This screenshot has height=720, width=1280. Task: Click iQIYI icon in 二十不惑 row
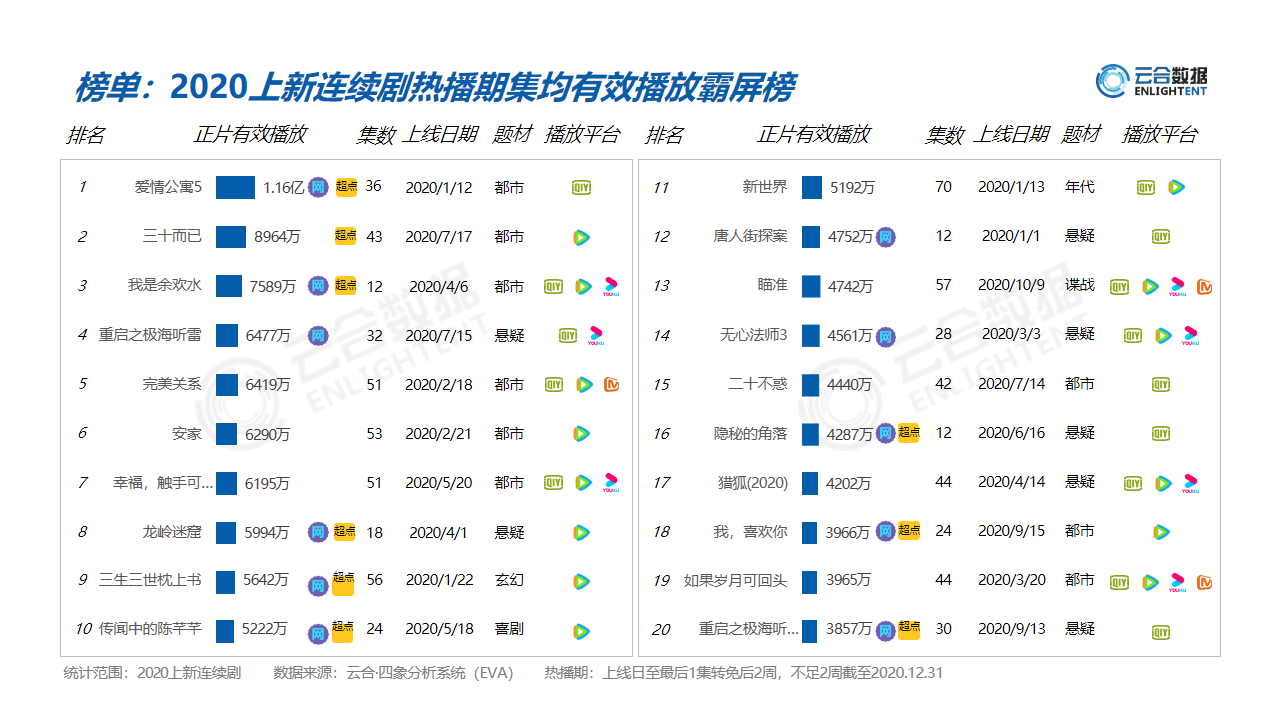coord(1160,384)
